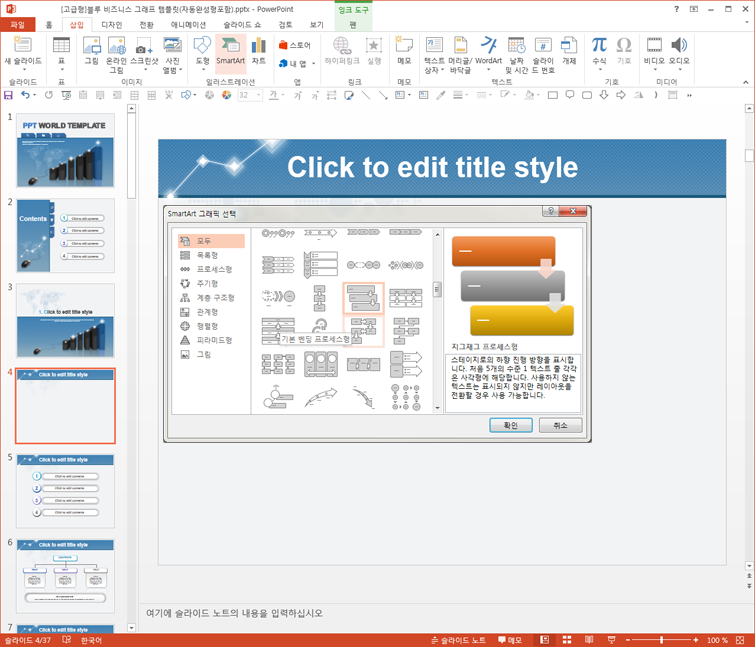Open the Photo Album (사진 앨범) tool

[x=172, y=45]
